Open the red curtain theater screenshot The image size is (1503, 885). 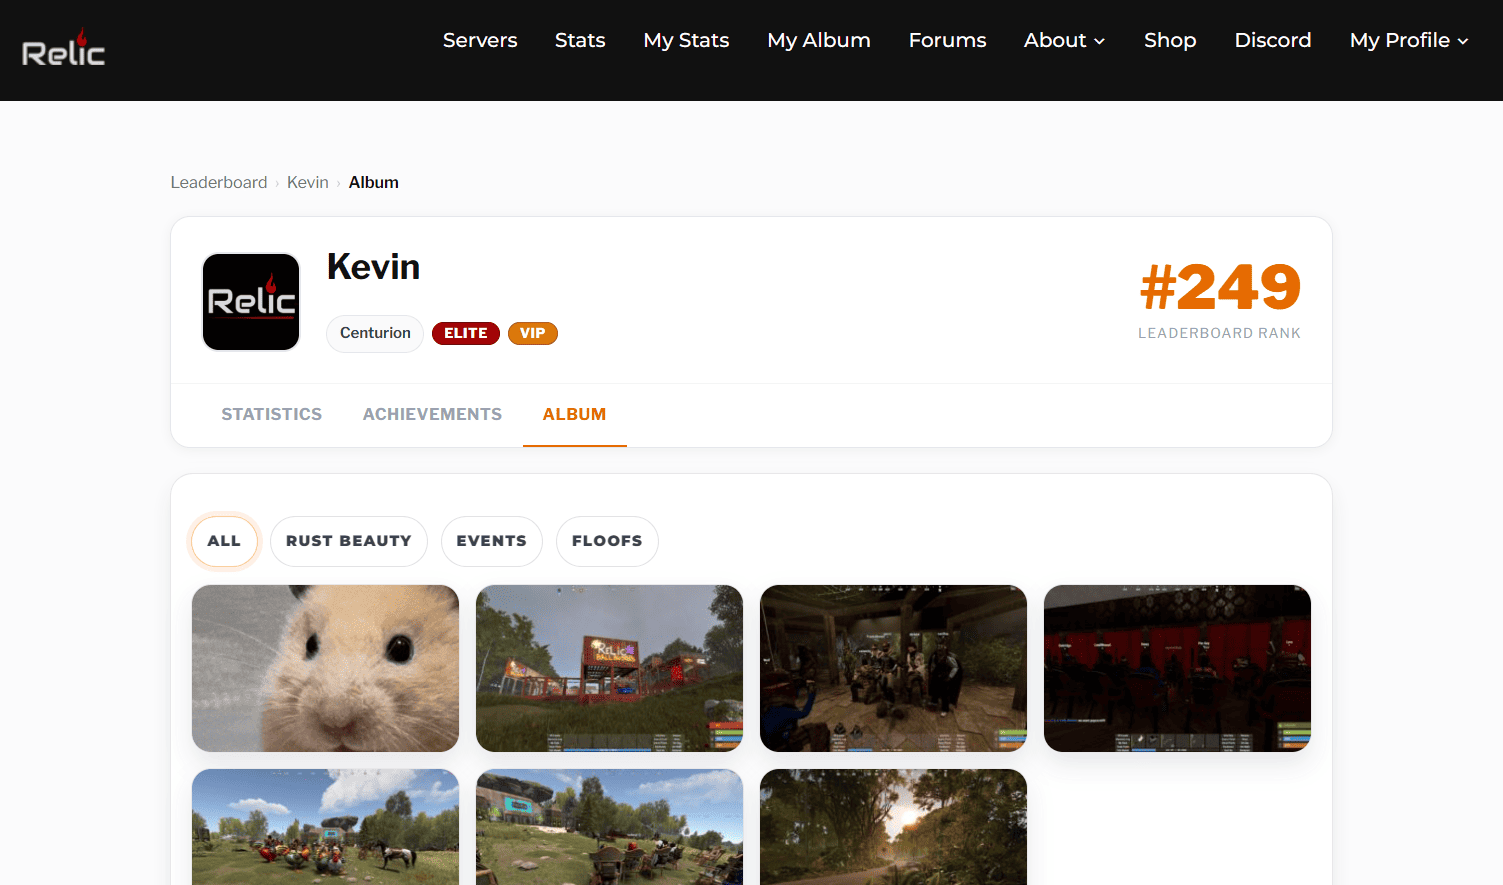point(1177,668)
